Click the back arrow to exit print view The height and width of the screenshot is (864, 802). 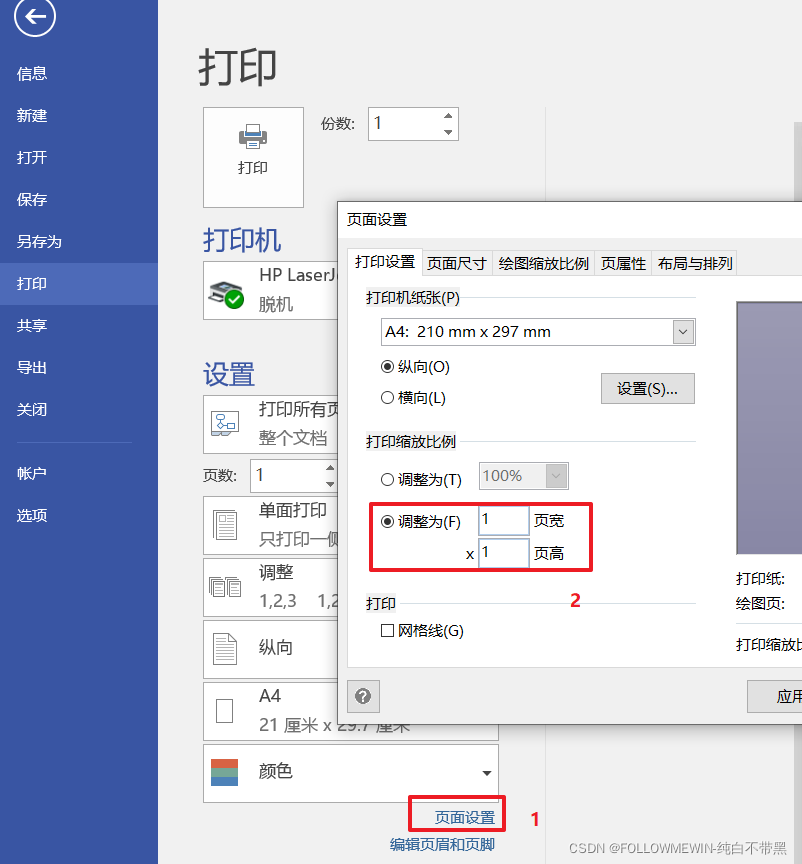(34, 18)
